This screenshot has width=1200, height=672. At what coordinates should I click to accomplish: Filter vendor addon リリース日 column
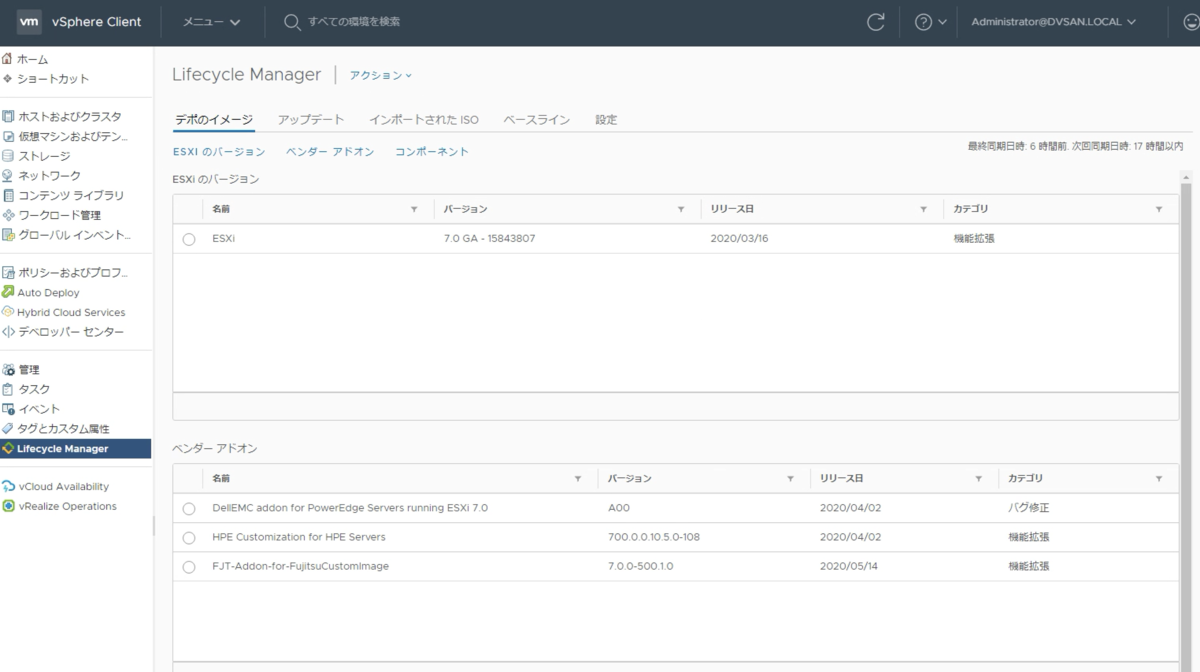coord(979,479)
